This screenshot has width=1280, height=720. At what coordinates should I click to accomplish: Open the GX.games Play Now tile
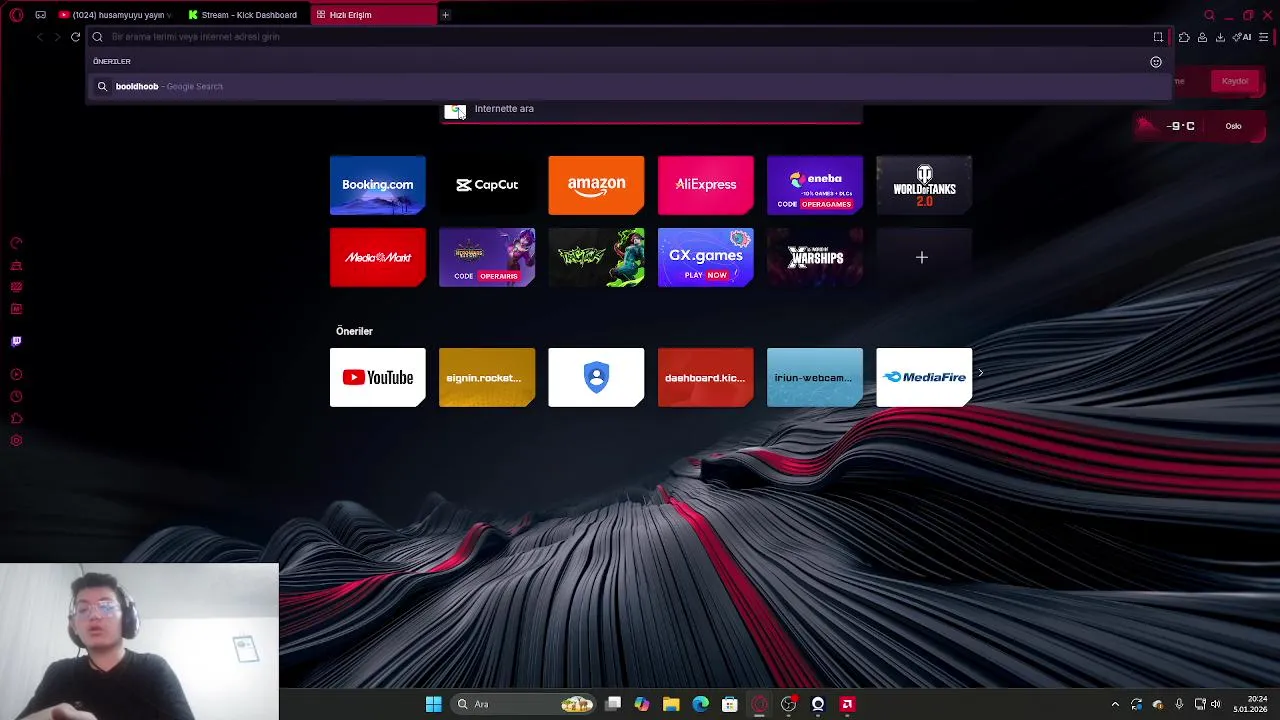coord(705,257)
